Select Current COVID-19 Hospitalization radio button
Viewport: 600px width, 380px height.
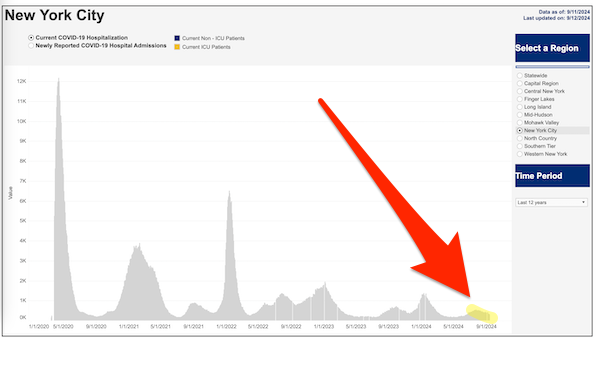pos(31,38)
